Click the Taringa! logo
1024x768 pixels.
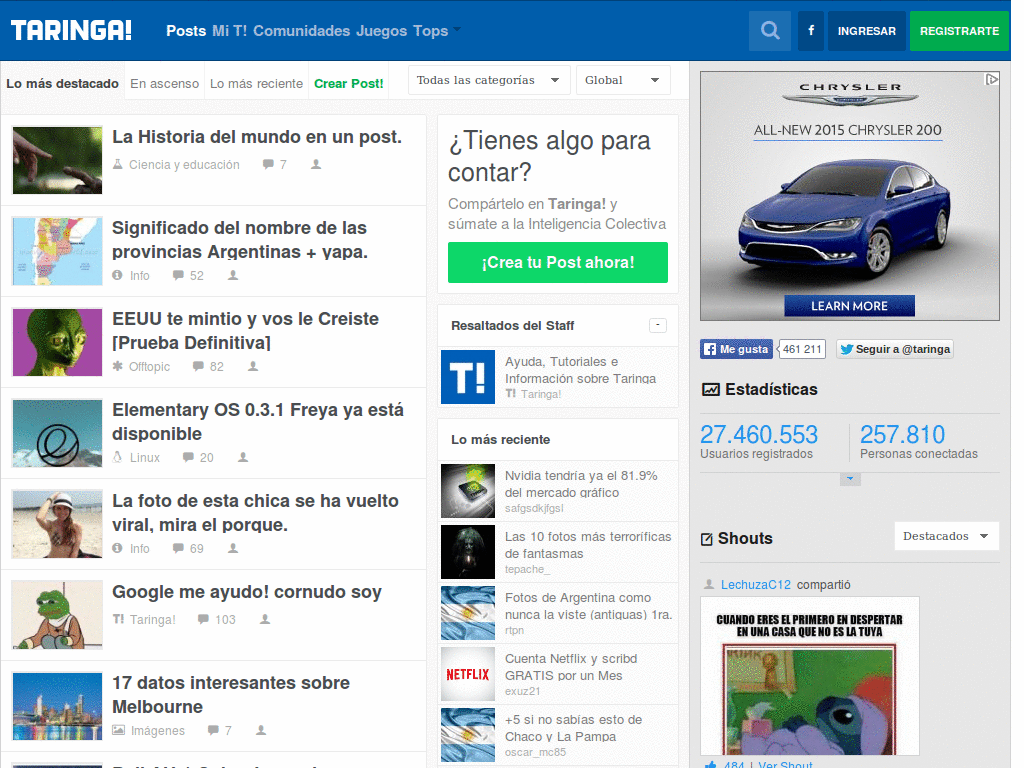[71, 30]
